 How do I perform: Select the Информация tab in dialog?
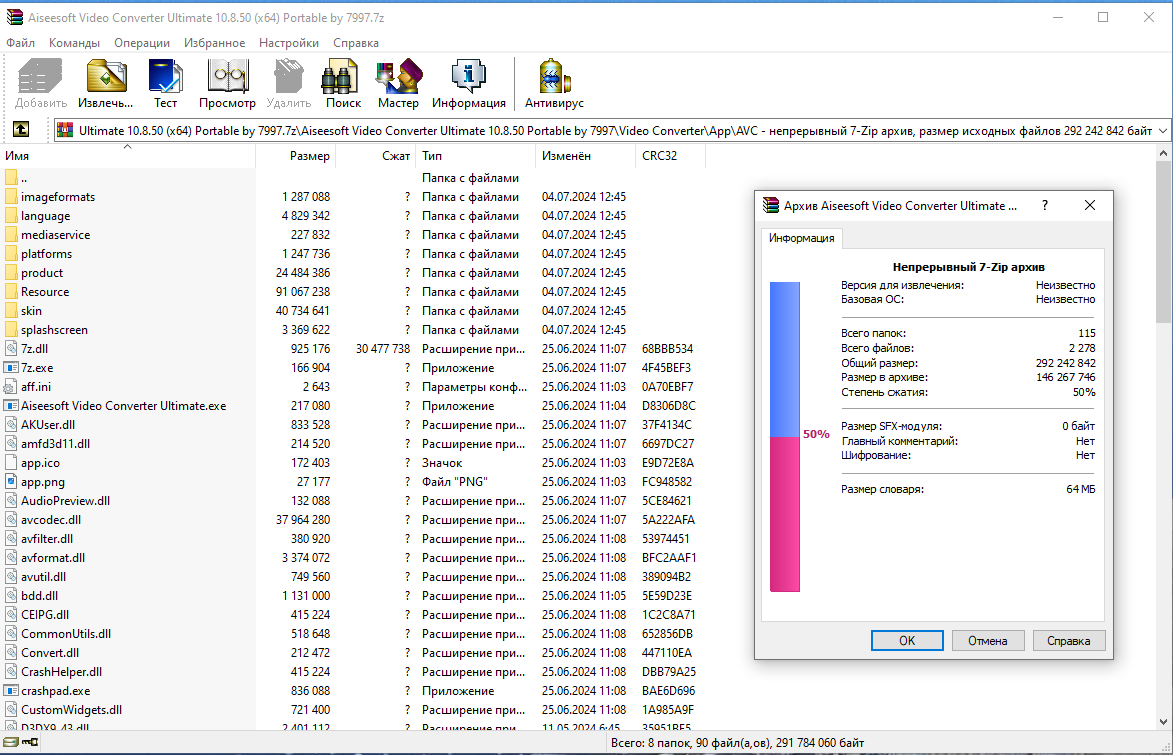pyautogui.click(x=801, y=238)
